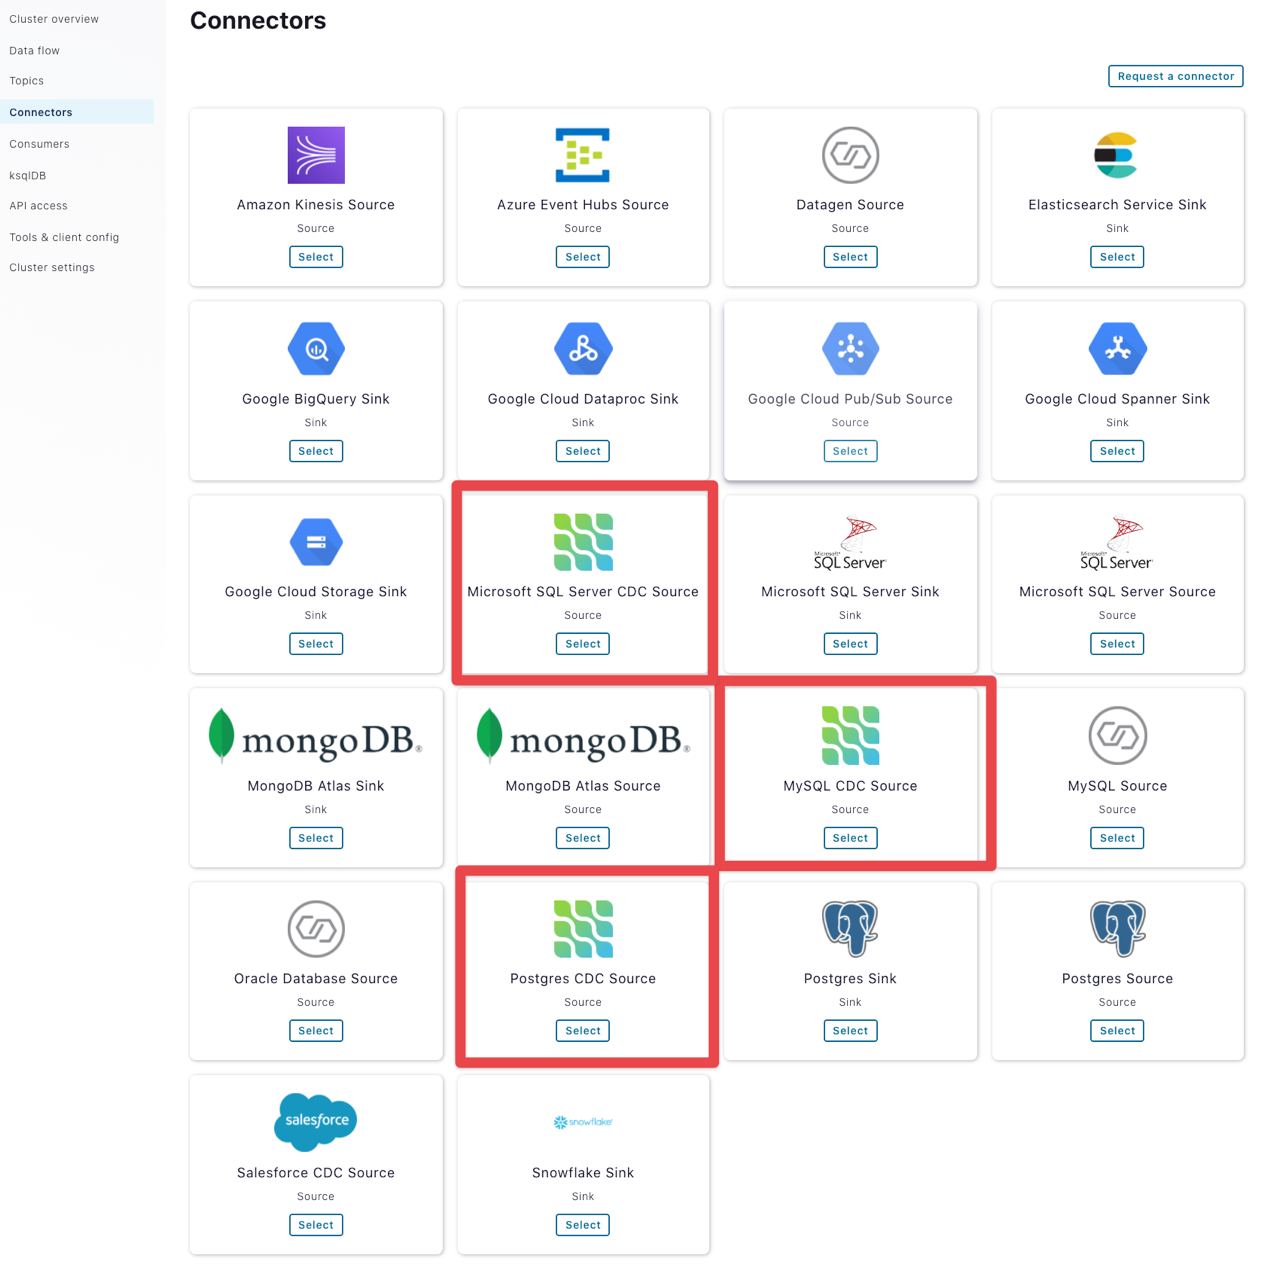Click the Google Cloud Pub/Sub icon
The height and width of the screenshot is (1280, 1280).
click(850, 349)
